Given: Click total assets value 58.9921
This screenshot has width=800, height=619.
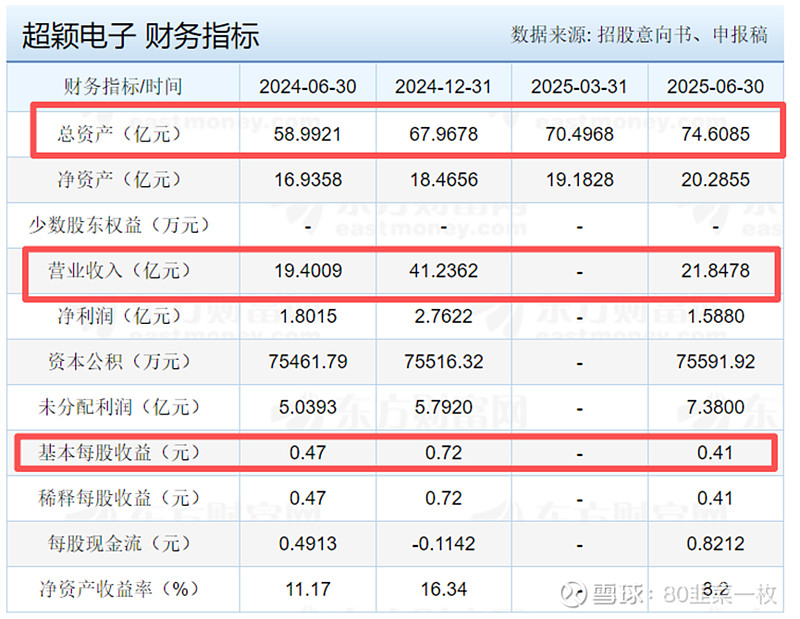Looking at the screenshot, I should click(307, 134).
